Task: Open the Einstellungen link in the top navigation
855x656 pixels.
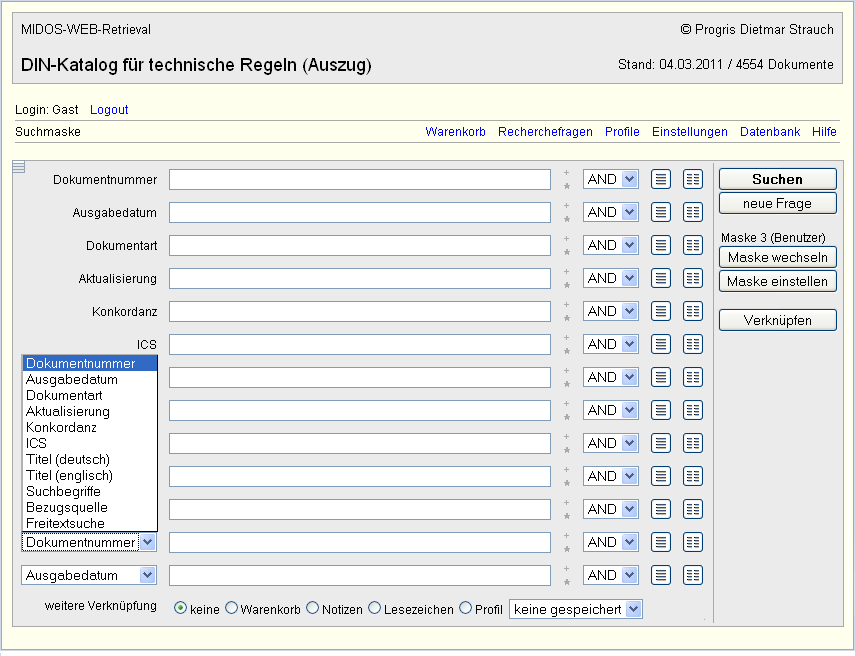Action: [689, 132]
